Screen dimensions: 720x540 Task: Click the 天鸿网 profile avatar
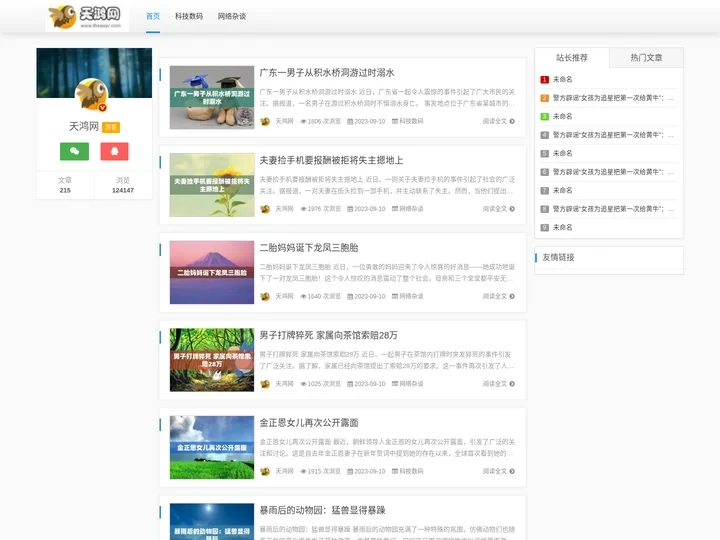click(x=92, y=94)
